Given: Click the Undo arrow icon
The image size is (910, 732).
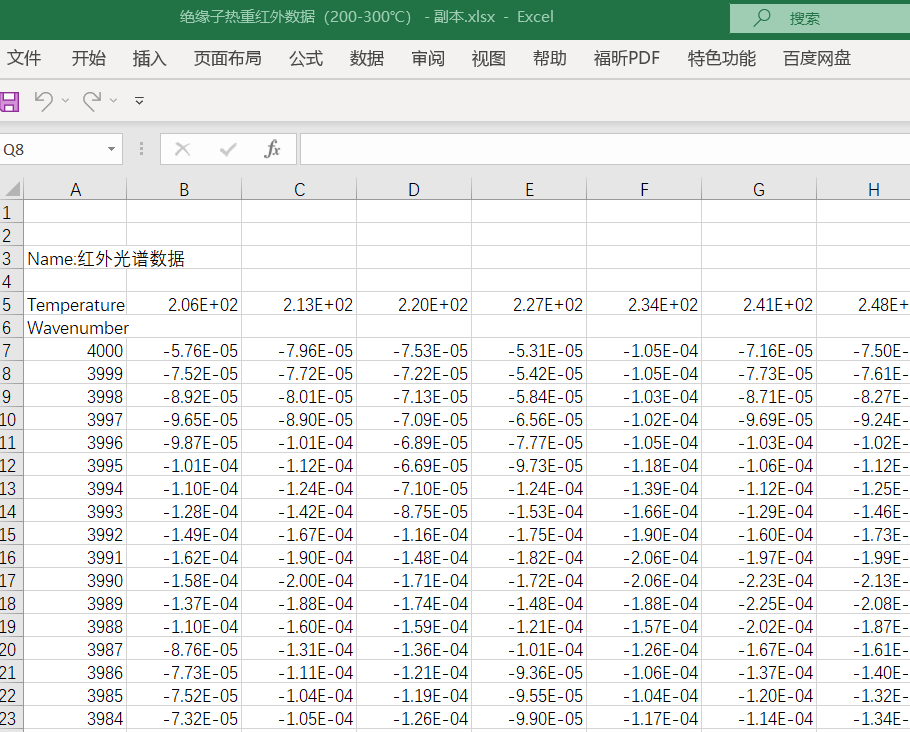Looking at the screenshot, I should (x=44, y=101).
